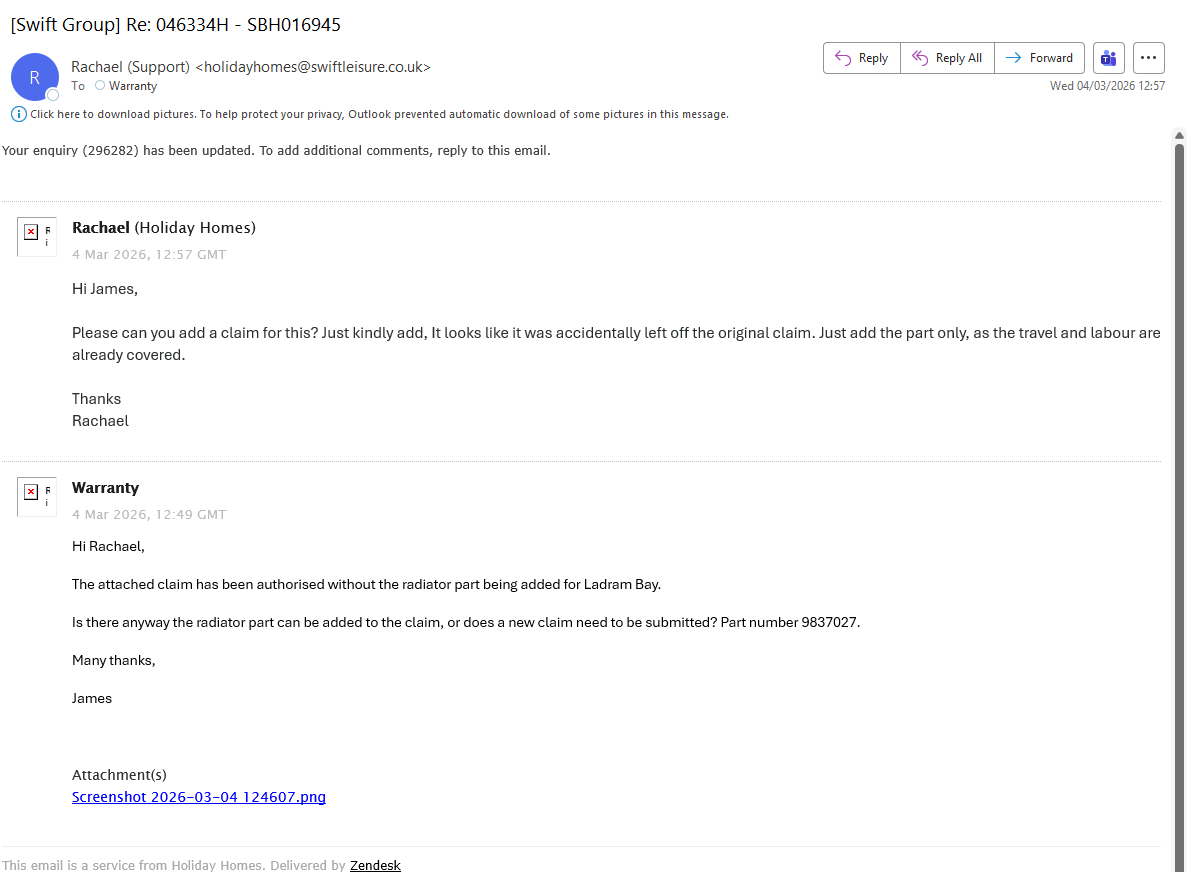Click the scrollbar up arrow
Image resolution: width=1187 pixels, height=872 pixels.
(1179, 136)
